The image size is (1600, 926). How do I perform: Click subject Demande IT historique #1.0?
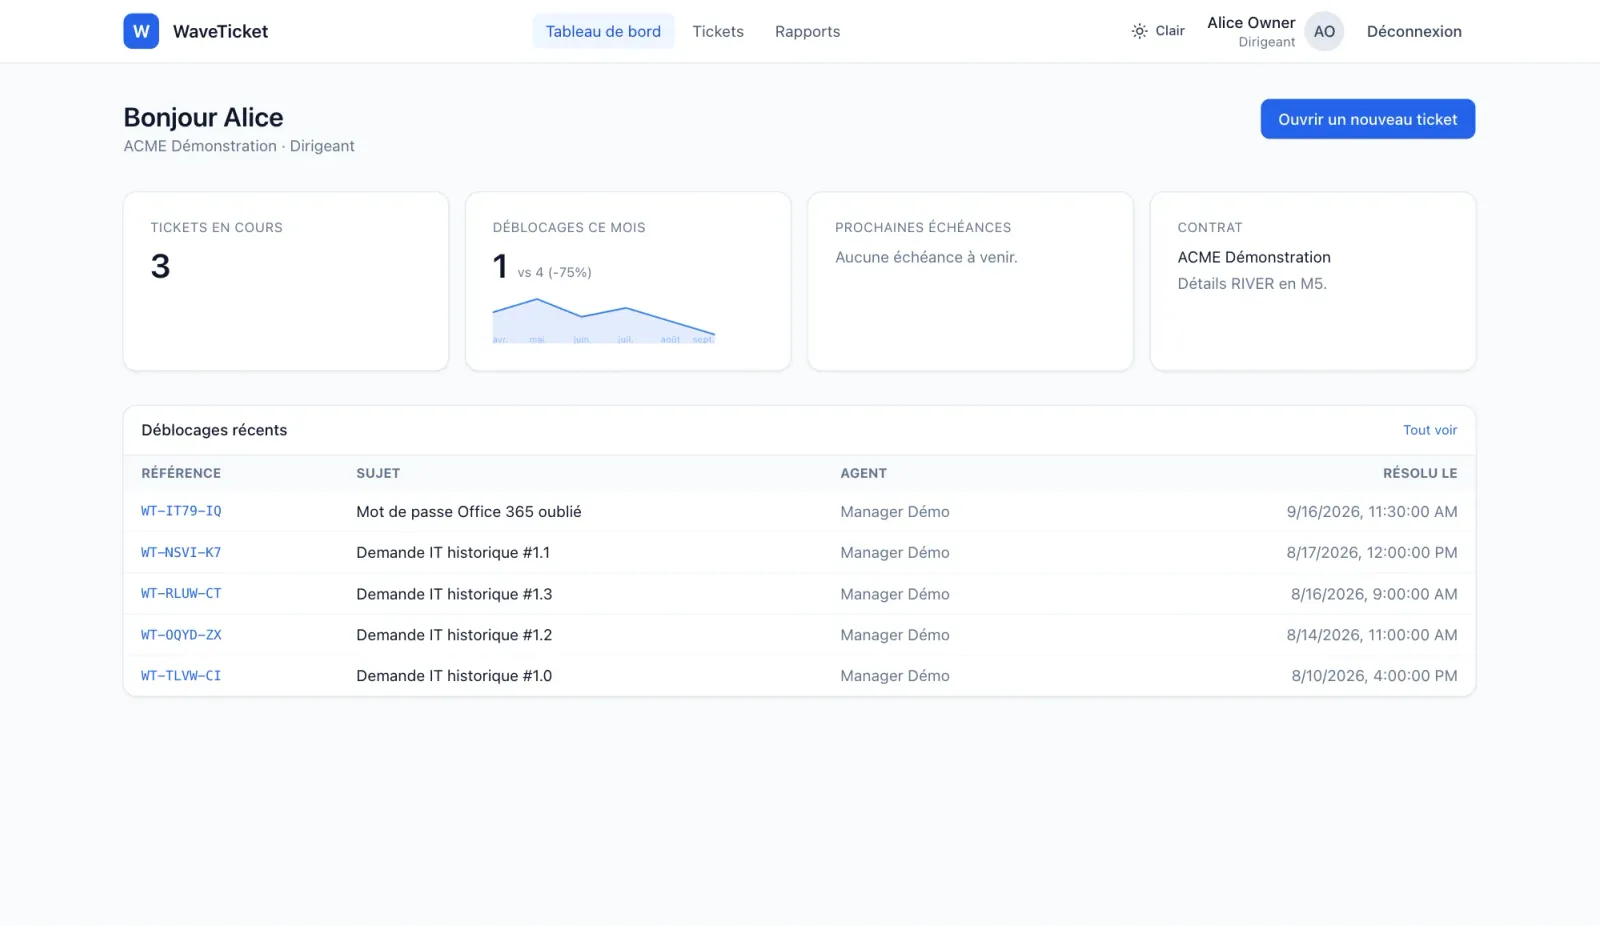pyautogui.click(x=454, y=676)
